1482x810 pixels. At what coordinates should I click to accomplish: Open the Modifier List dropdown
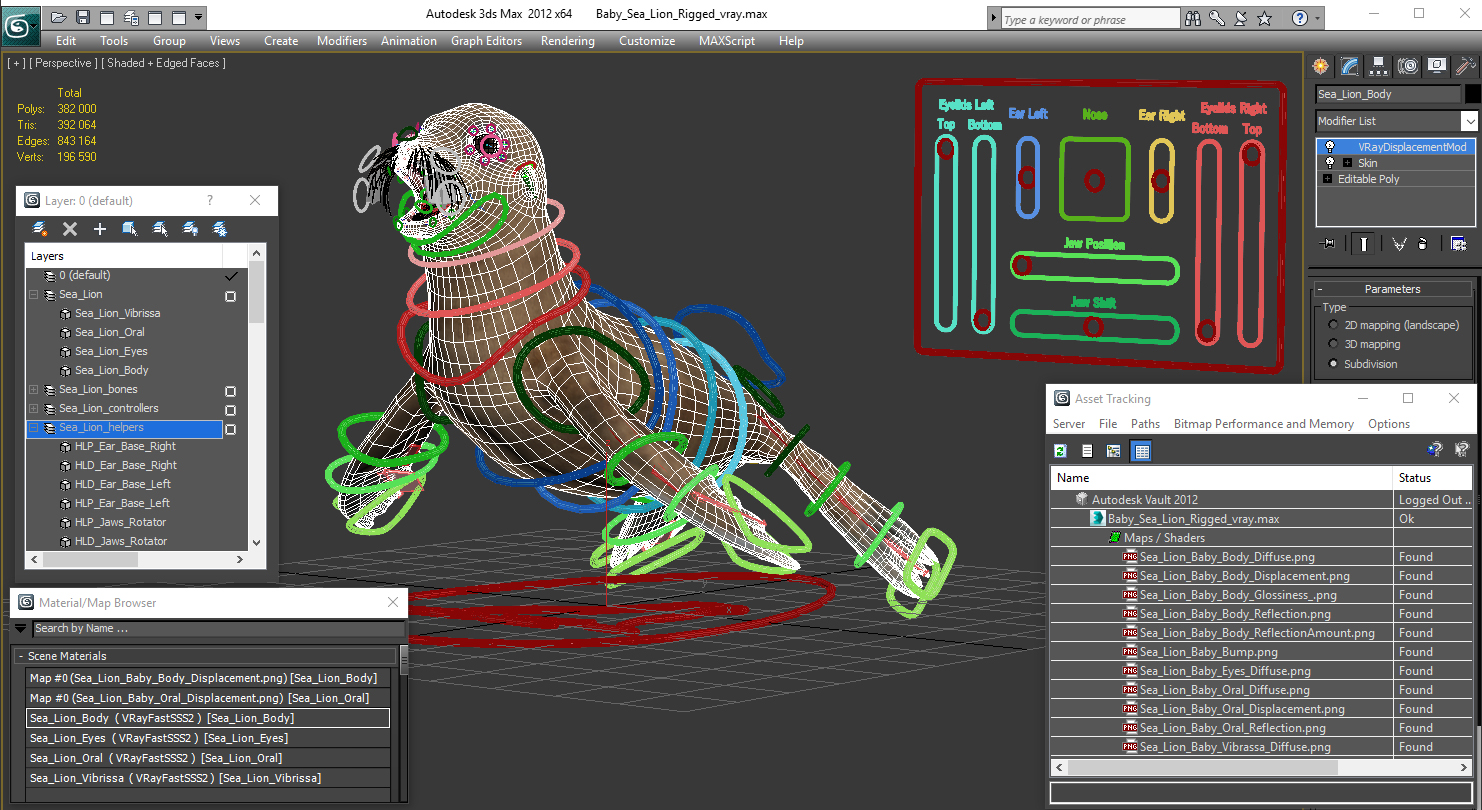click(x=1469, y=121)
